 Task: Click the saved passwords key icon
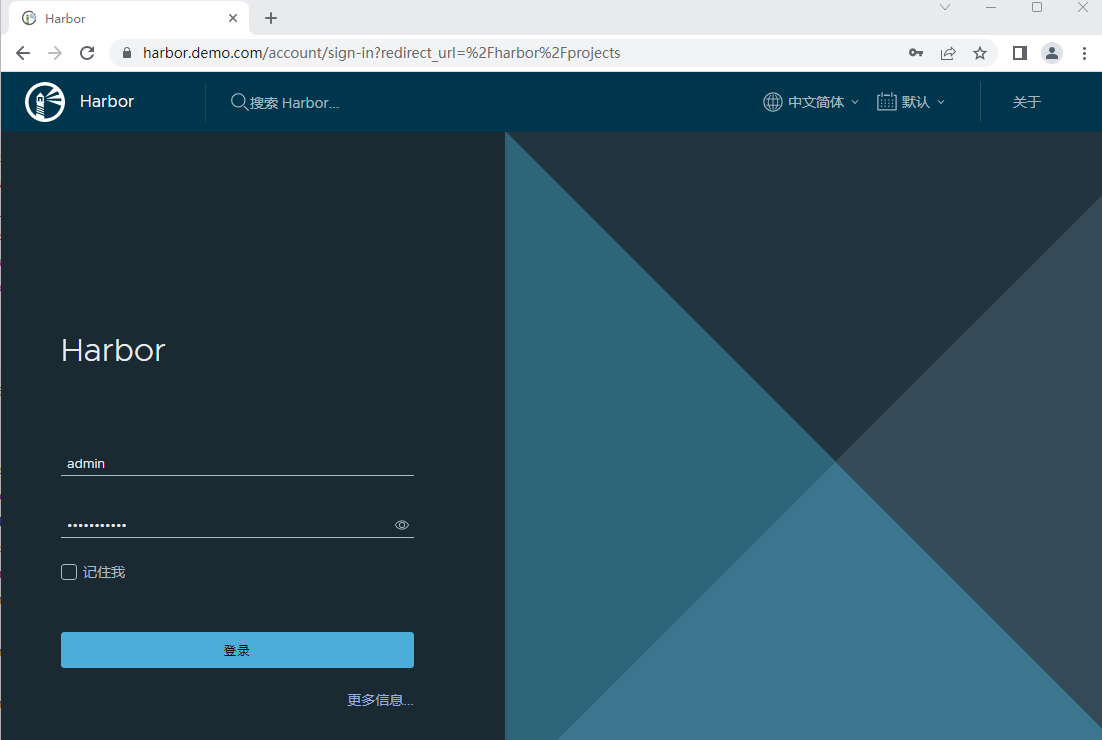pyautogui.click(x=916, y=53)
